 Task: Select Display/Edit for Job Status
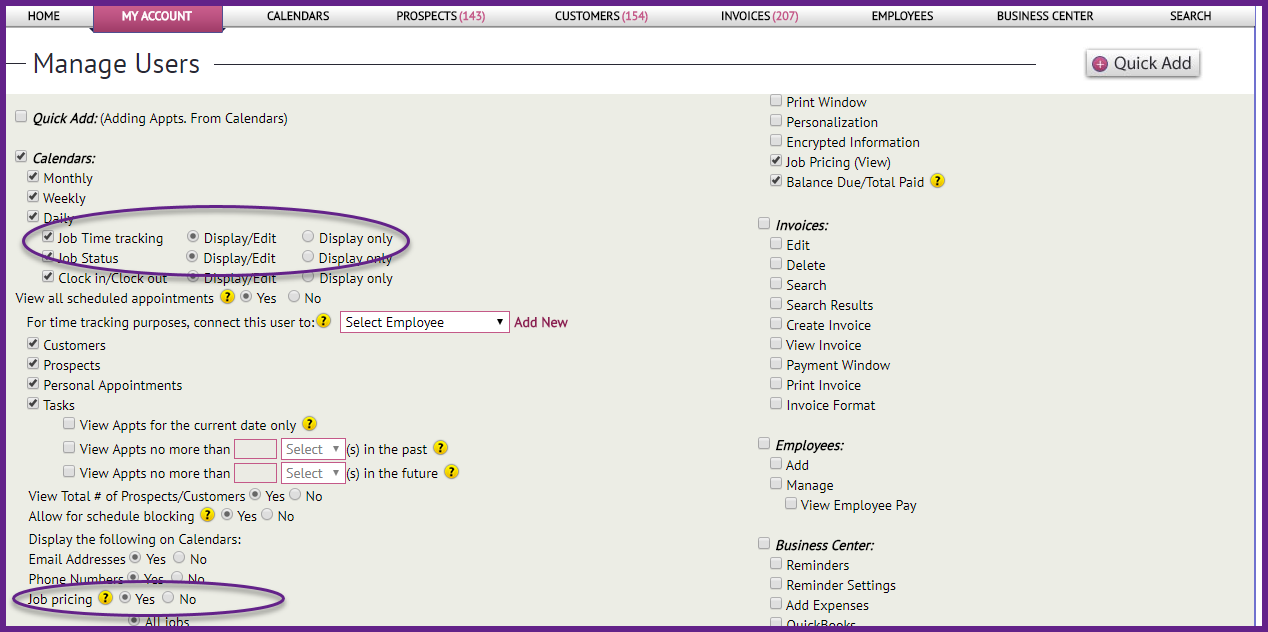pyautogui.click(x=193, y=257)
